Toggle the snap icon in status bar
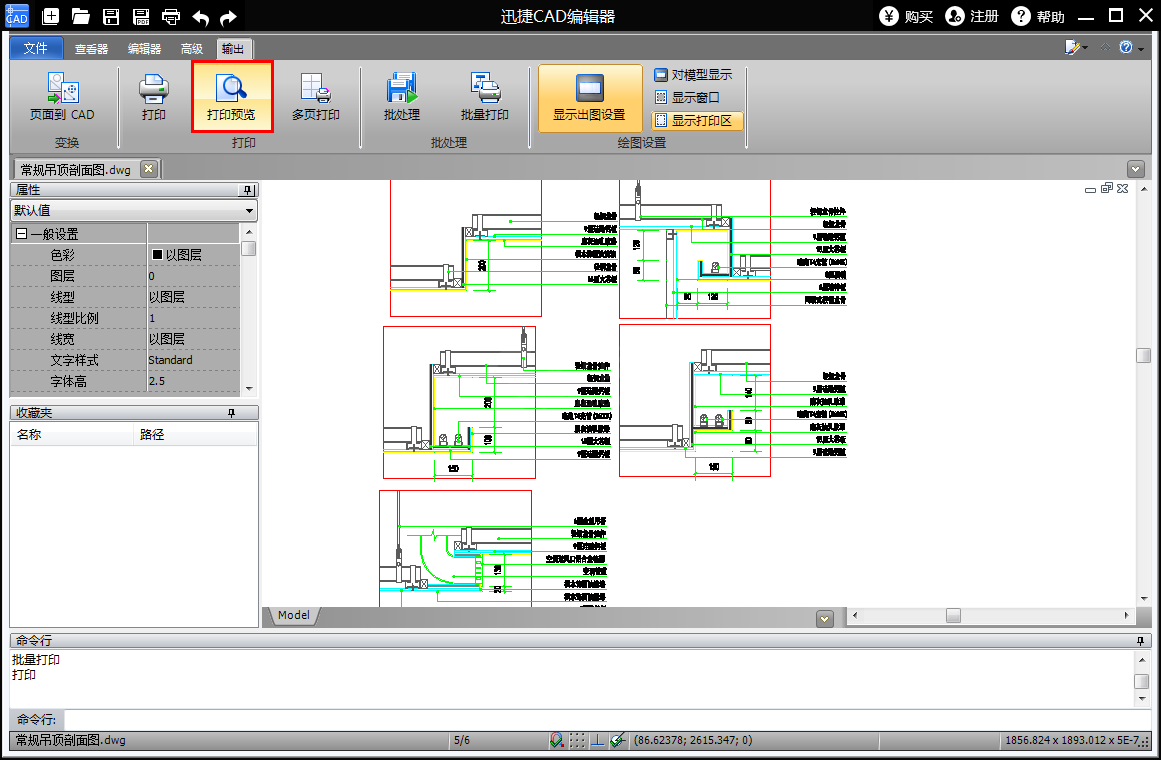1161x760 pixels. point(556,740)
